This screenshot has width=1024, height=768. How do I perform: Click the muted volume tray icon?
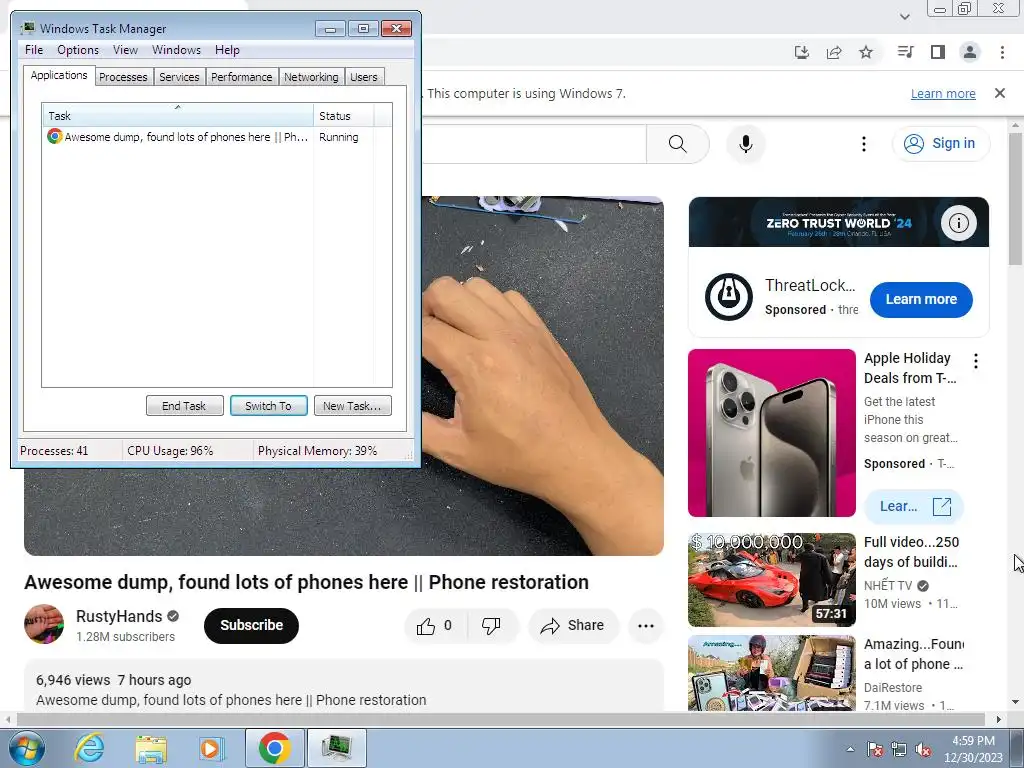click(923, 750)
